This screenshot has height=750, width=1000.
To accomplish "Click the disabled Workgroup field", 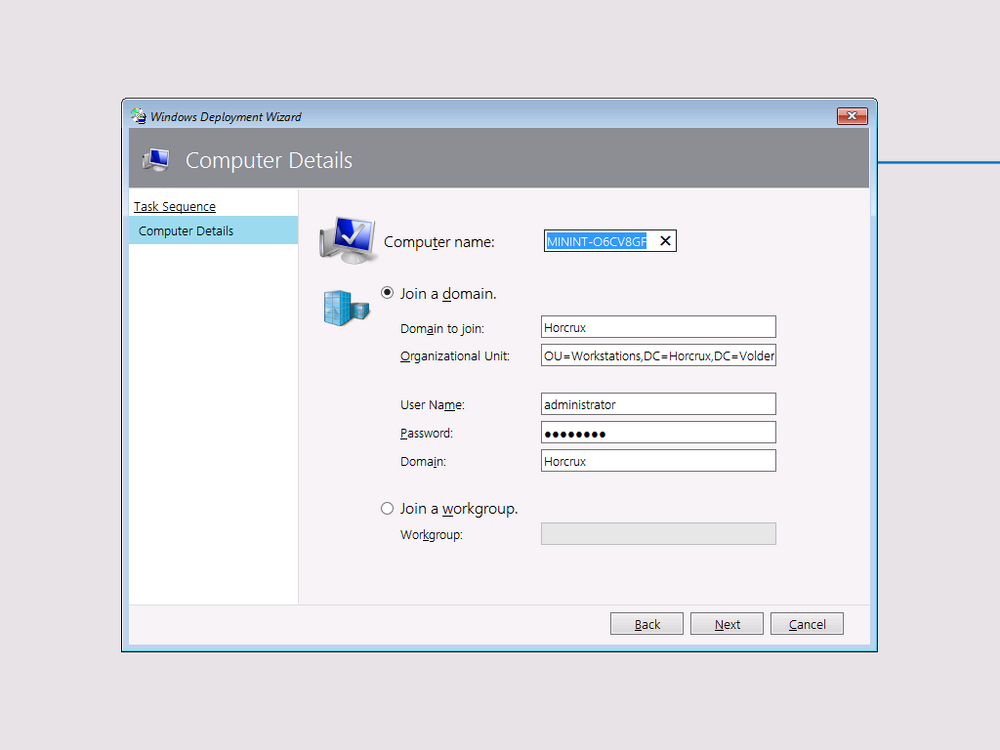I will click(x=658, y=534).
